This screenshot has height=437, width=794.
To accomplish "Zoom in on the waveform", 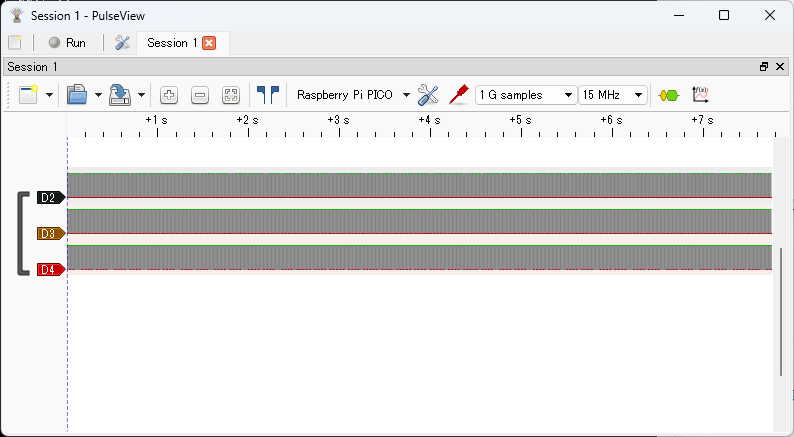I will point(169,95).
